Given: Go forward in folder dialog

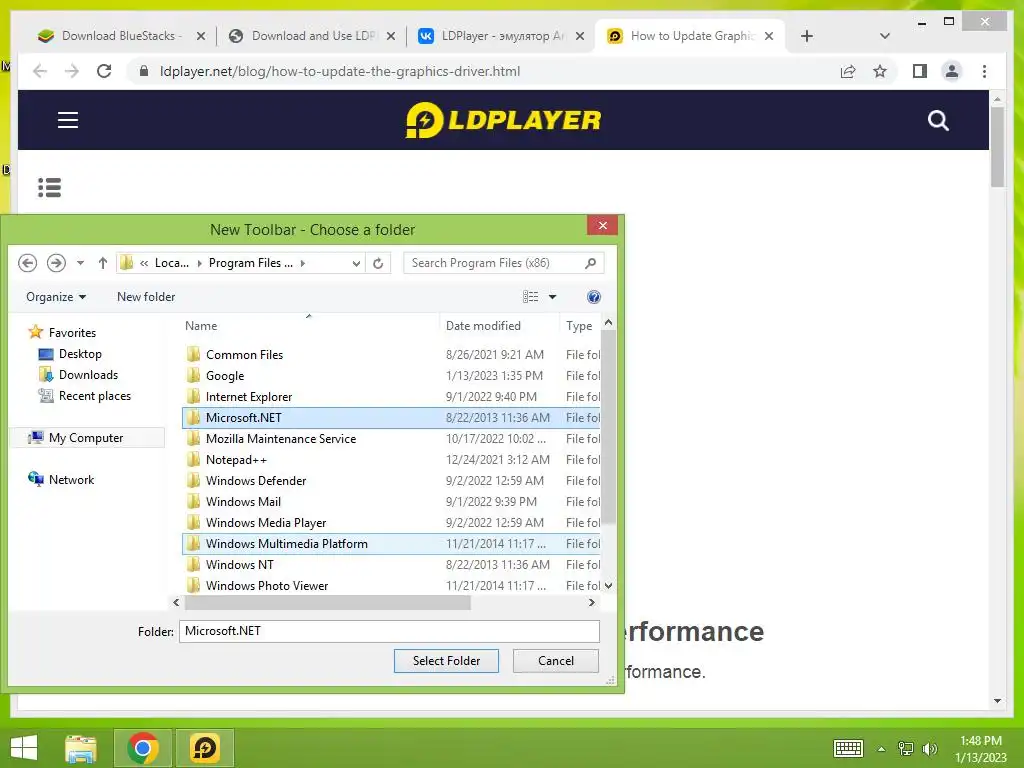Looking at the screenshot, I should click(56, 263).
